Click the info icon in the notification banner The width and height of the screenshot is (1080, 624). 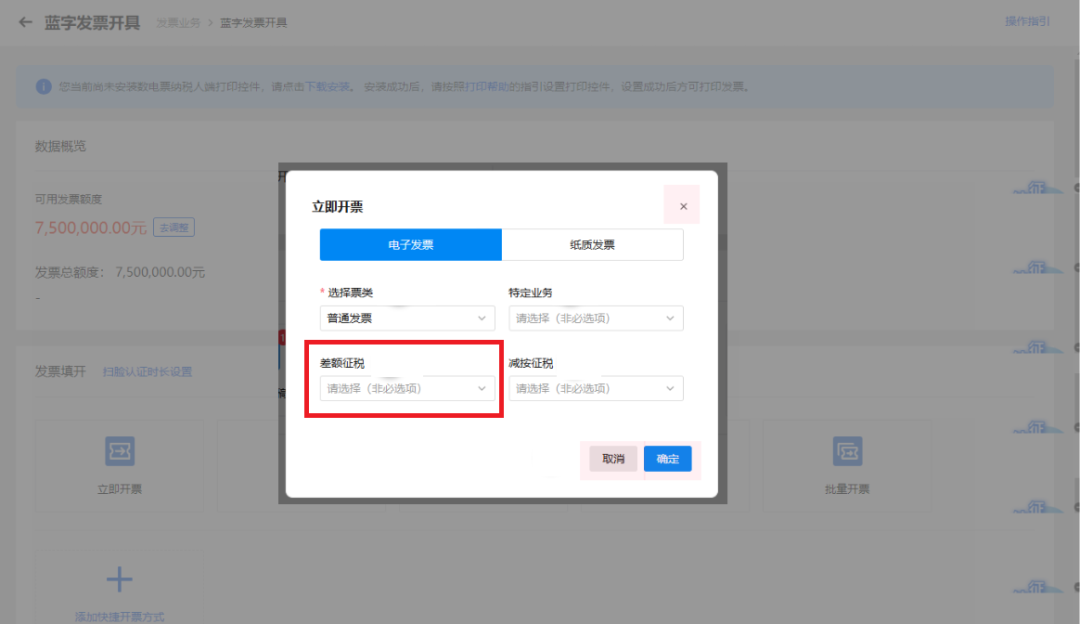43,87
